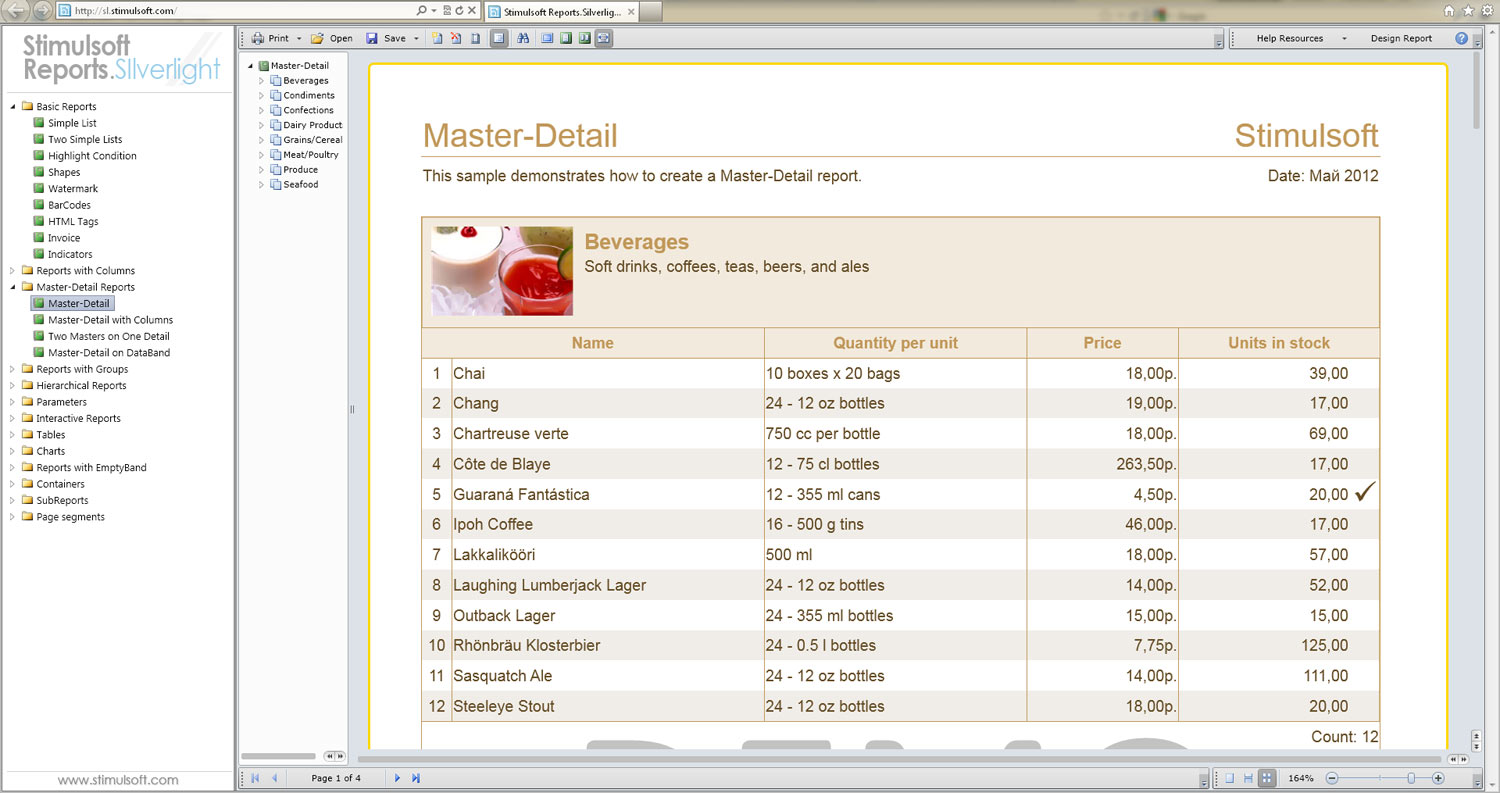Toggle the page width view icon
The width and height of the screenshot is (1500, 793).
604,38
